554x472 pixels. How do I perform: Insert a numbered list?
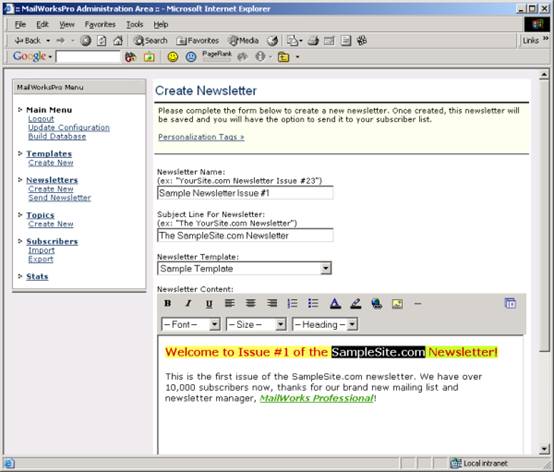[293, 303]
